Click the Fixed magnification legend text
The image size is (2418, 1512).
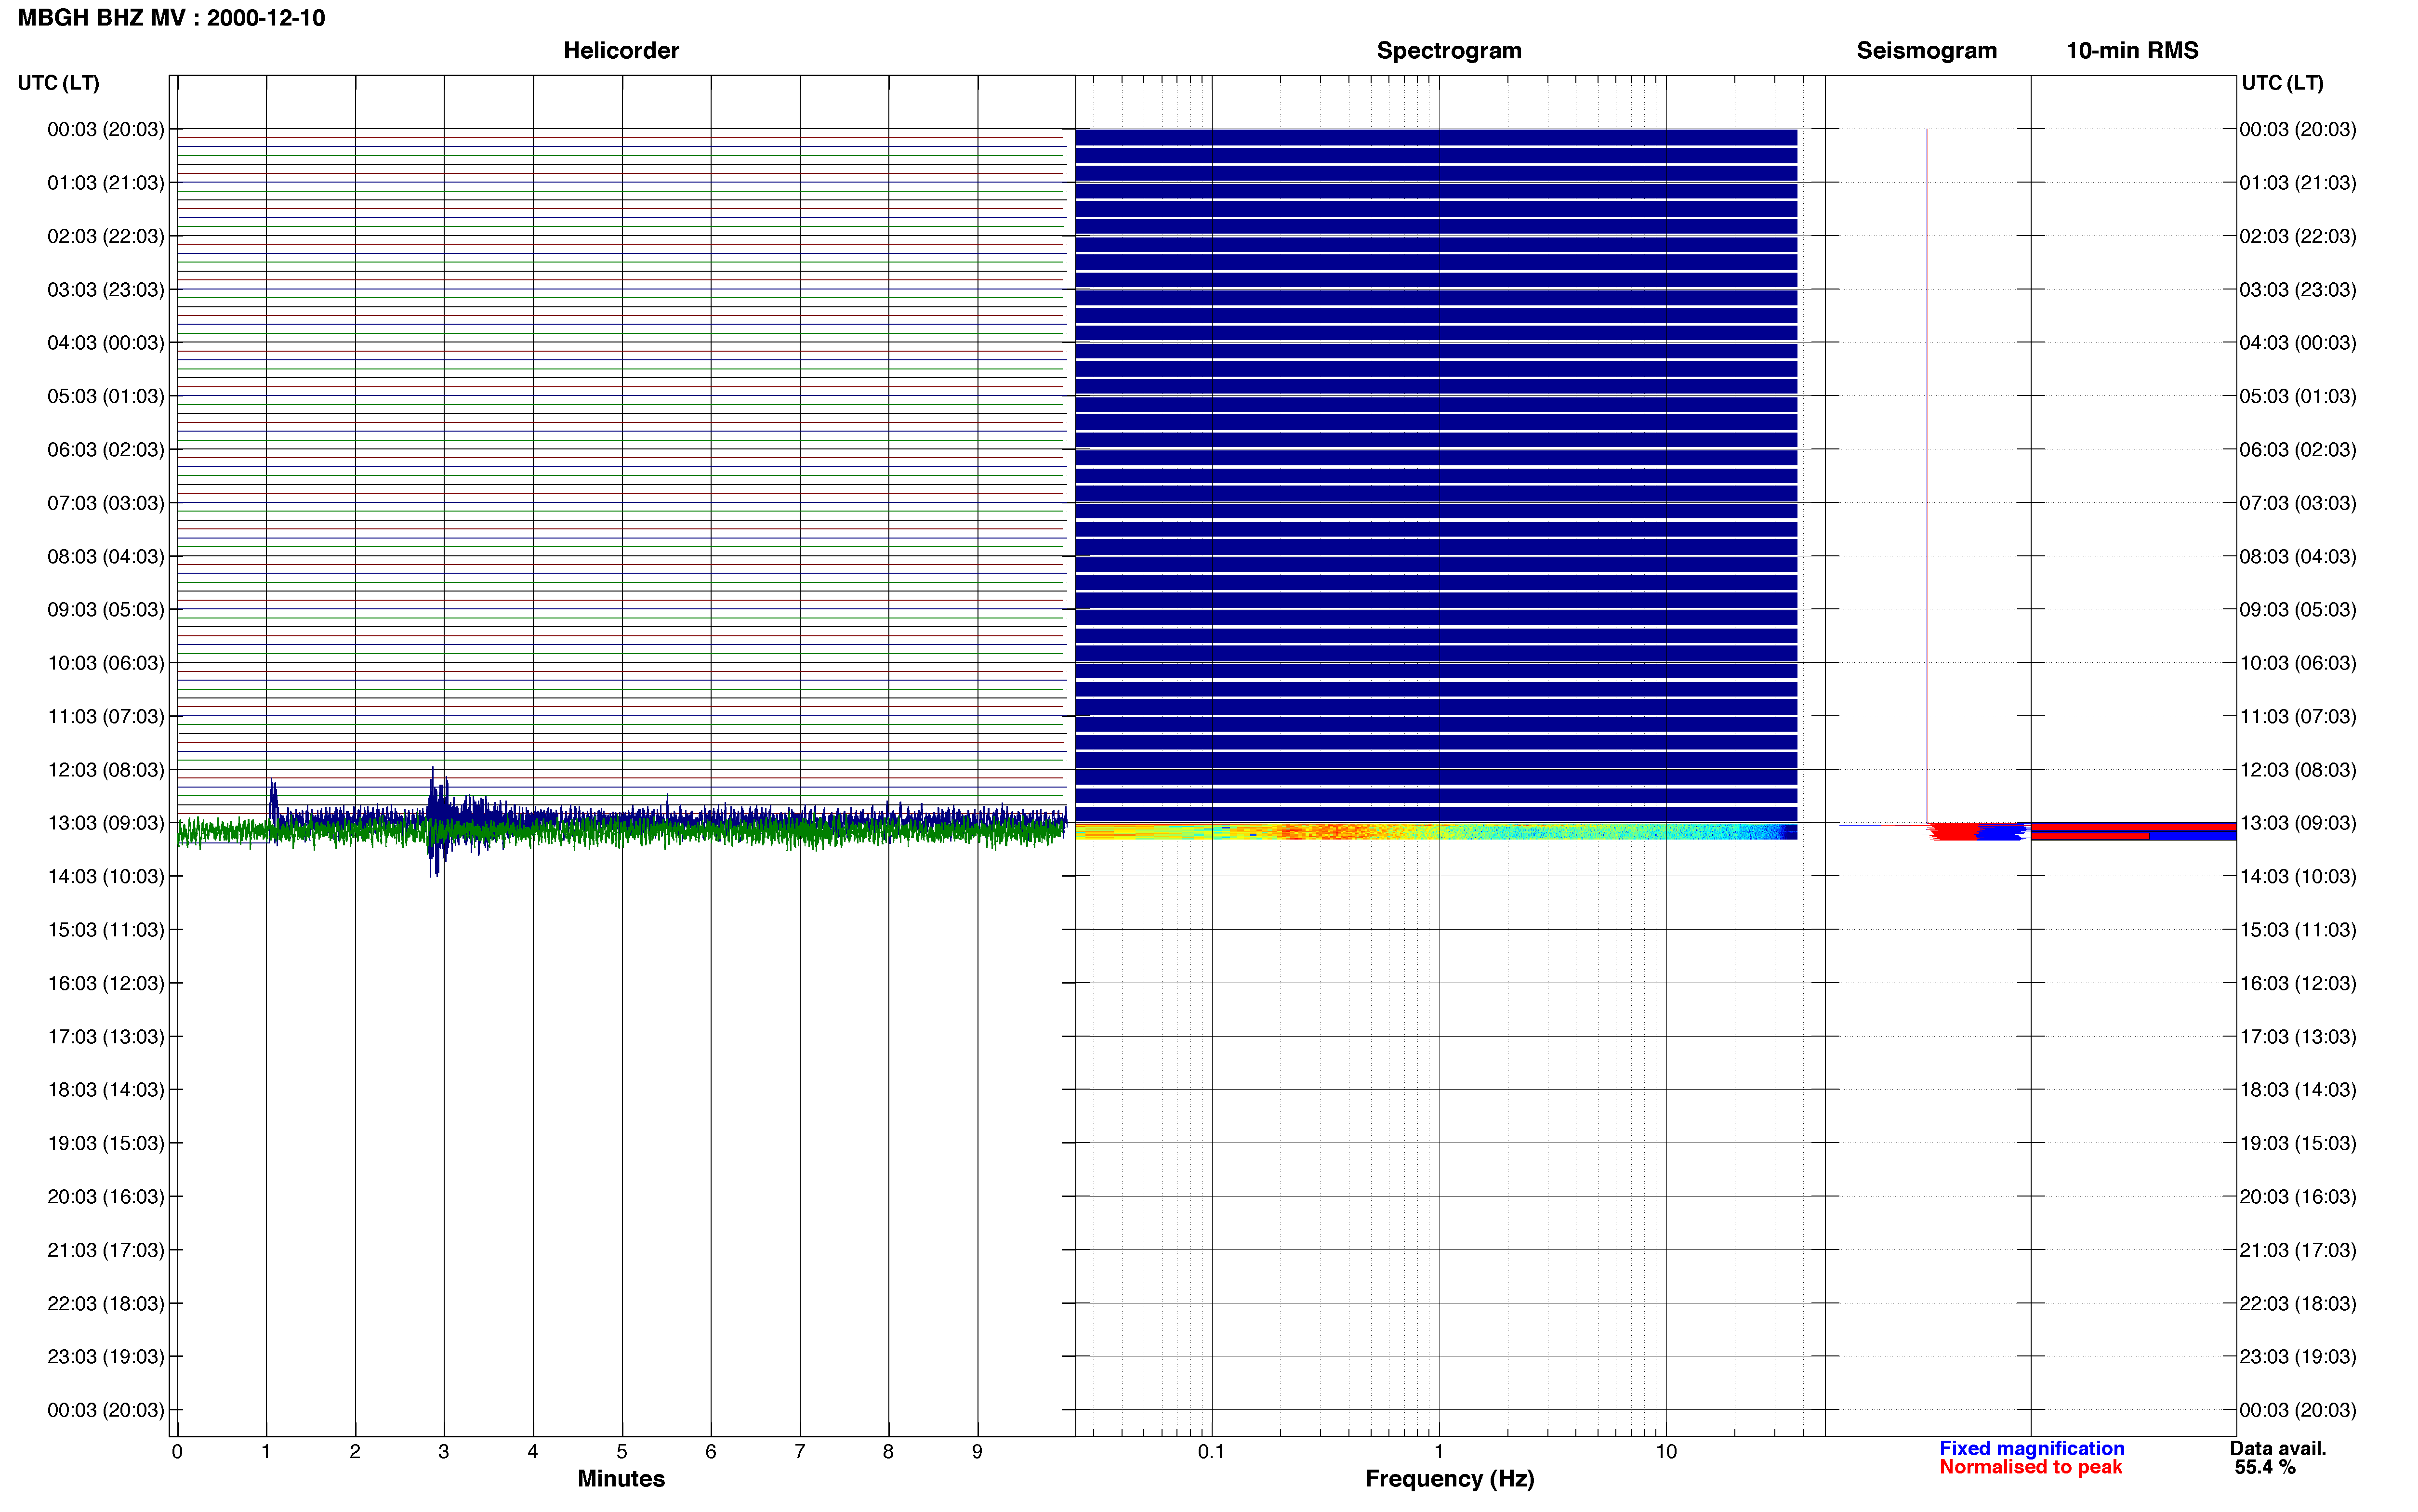(2031, 1448)
